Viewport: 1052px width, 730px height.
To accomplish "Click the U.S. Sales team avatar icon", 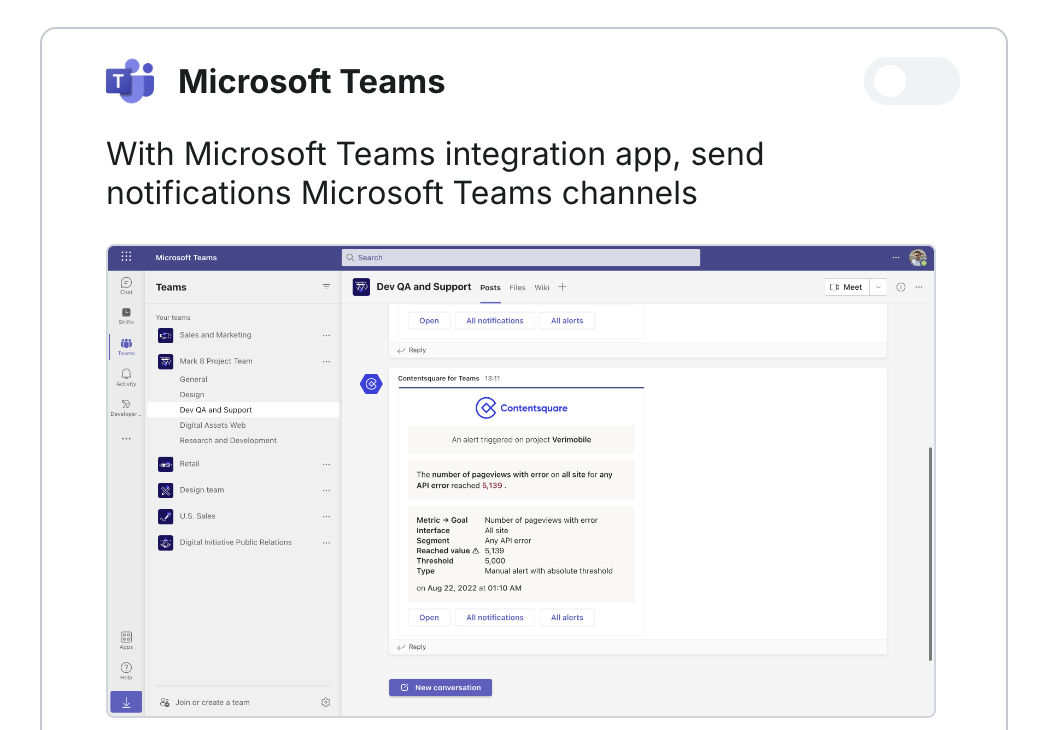I will (x=166, y=516).
